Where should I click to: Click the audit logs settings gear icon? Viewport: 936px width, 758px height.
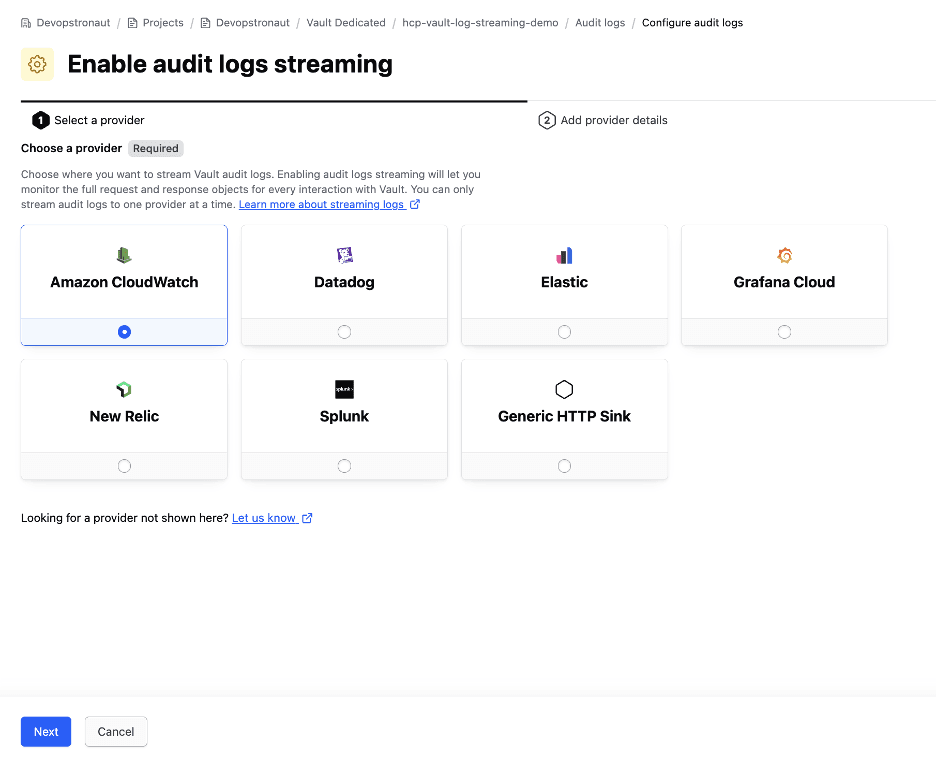pos(37,64)
